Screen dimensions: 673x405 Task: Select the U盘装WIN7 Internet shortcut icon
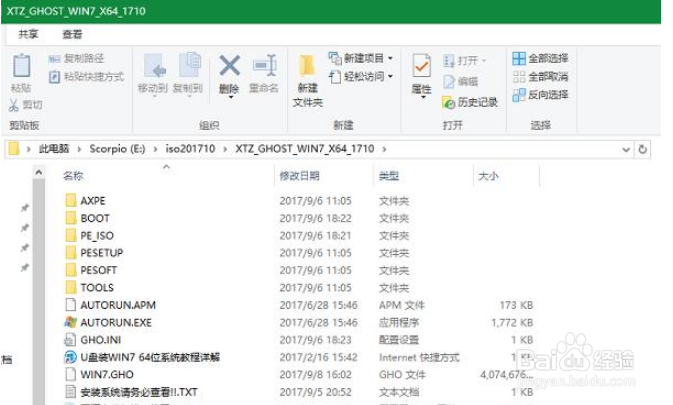(x=70, y=357)
